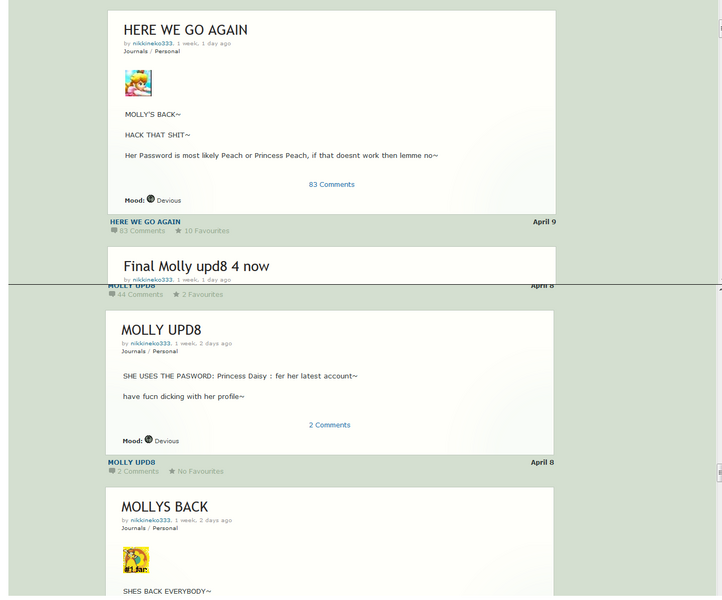Open the 2 Comments link in journal body
The image size is (722, 600).
(330, 425)
